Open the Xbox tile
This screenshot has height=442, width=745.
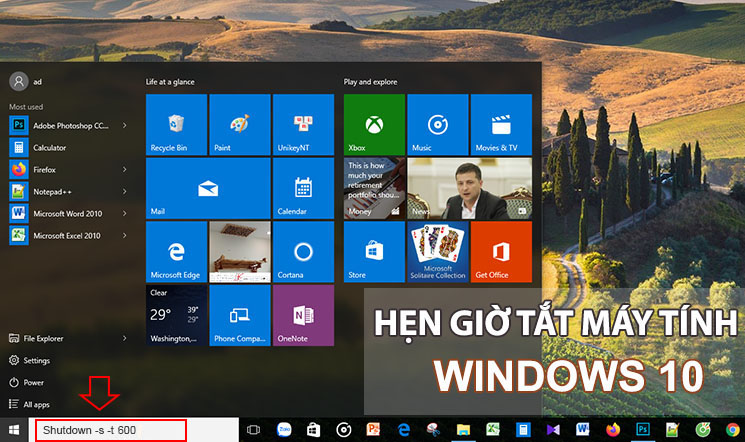coord(374,125)
